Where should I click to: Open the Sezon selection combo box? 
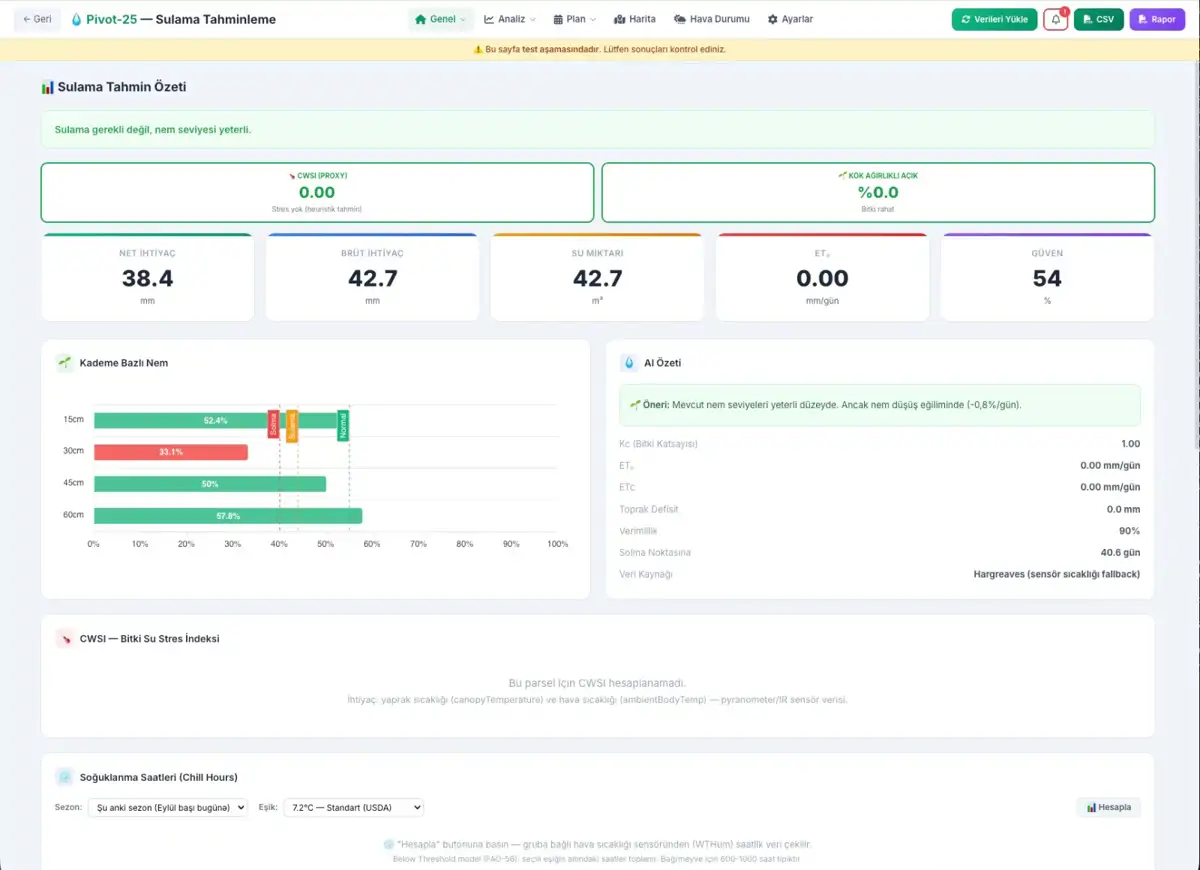[x=167, y=807]
